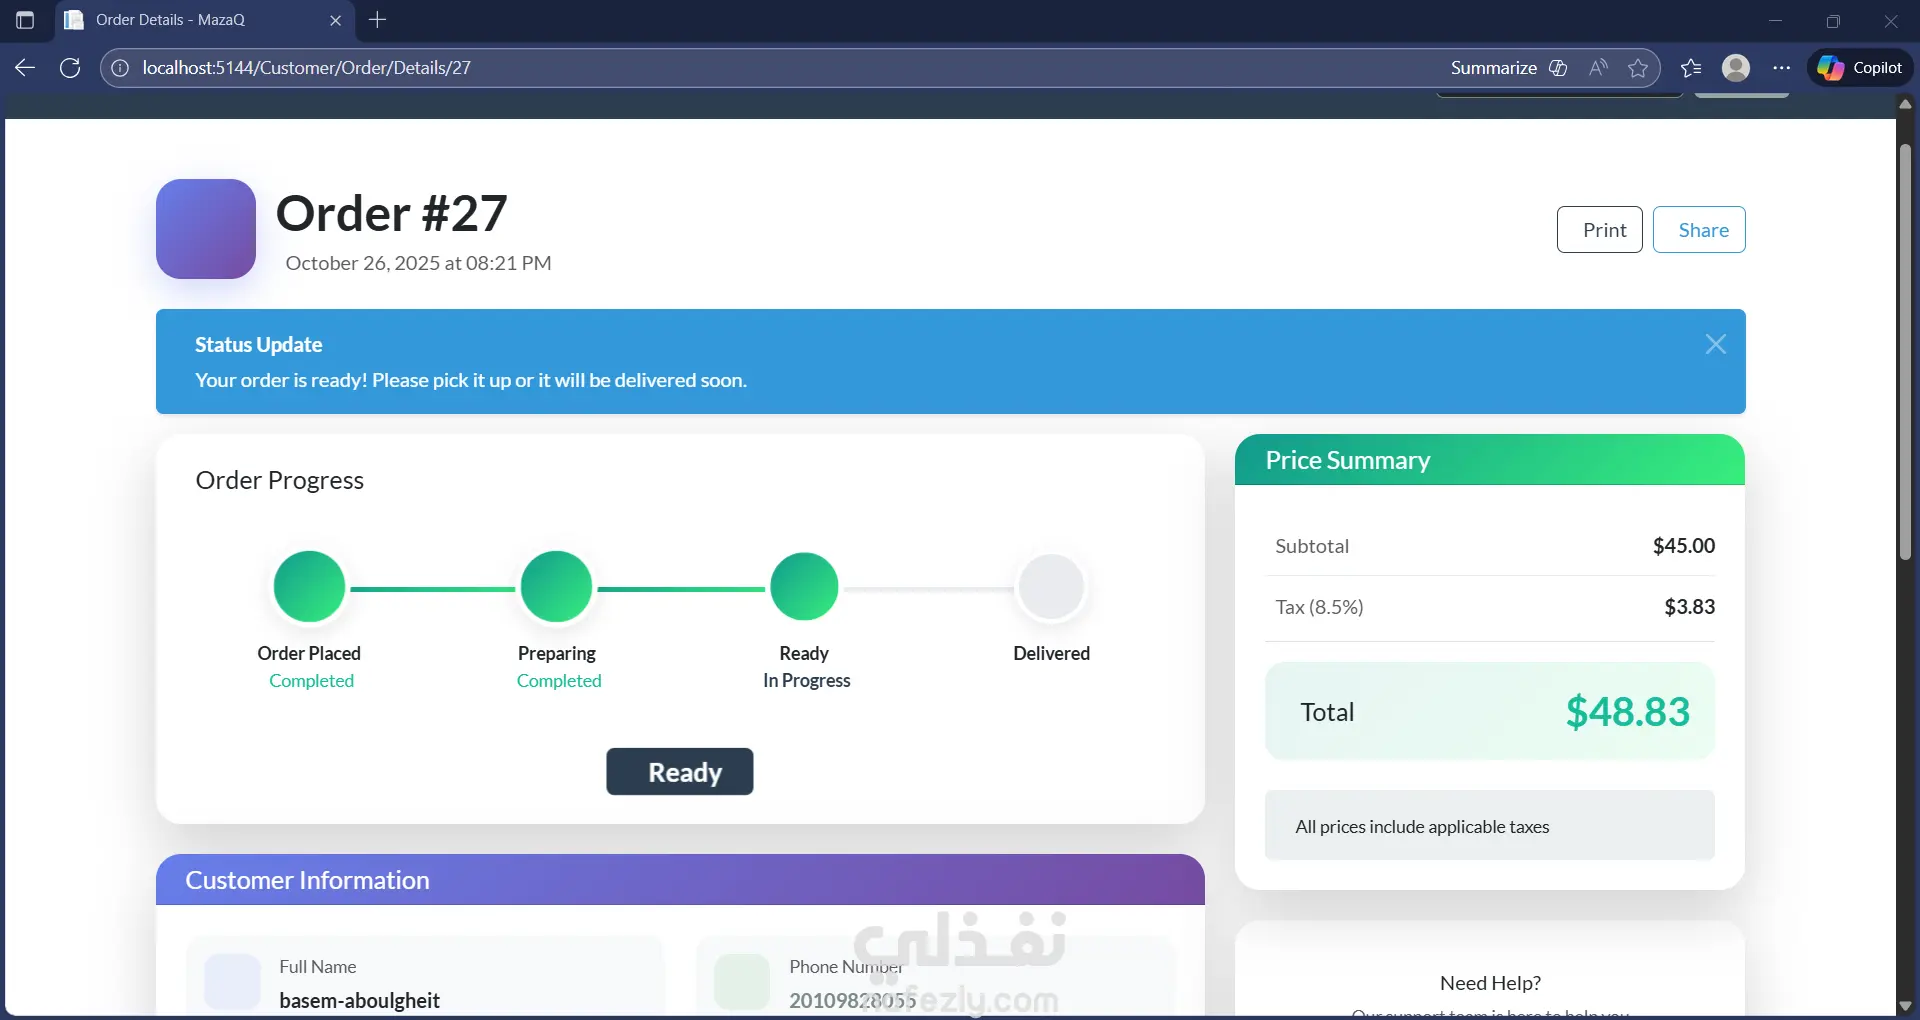Click the customer name basem-aboulgheit
Image resolution: width=1920 pixels, height=1020 pixels.
pos(360,1001)
